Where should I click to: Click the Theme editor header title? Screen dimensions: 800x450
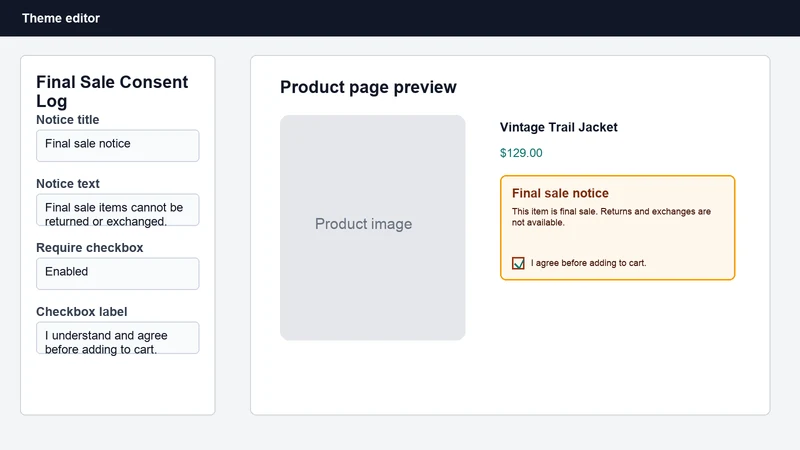click(61, 18)
